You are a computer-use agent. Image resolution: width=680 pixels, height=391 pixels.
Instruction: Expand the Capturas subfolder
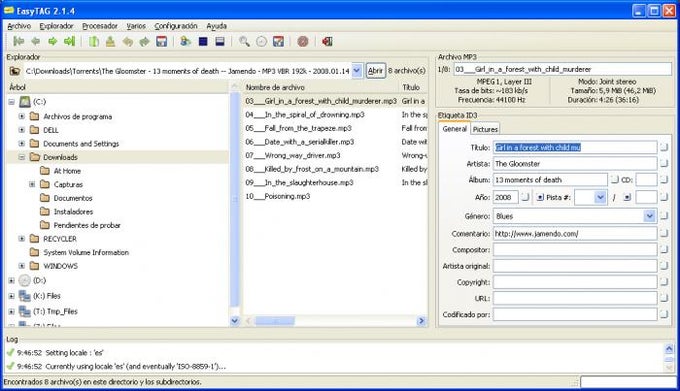click(x=32, y=184)
